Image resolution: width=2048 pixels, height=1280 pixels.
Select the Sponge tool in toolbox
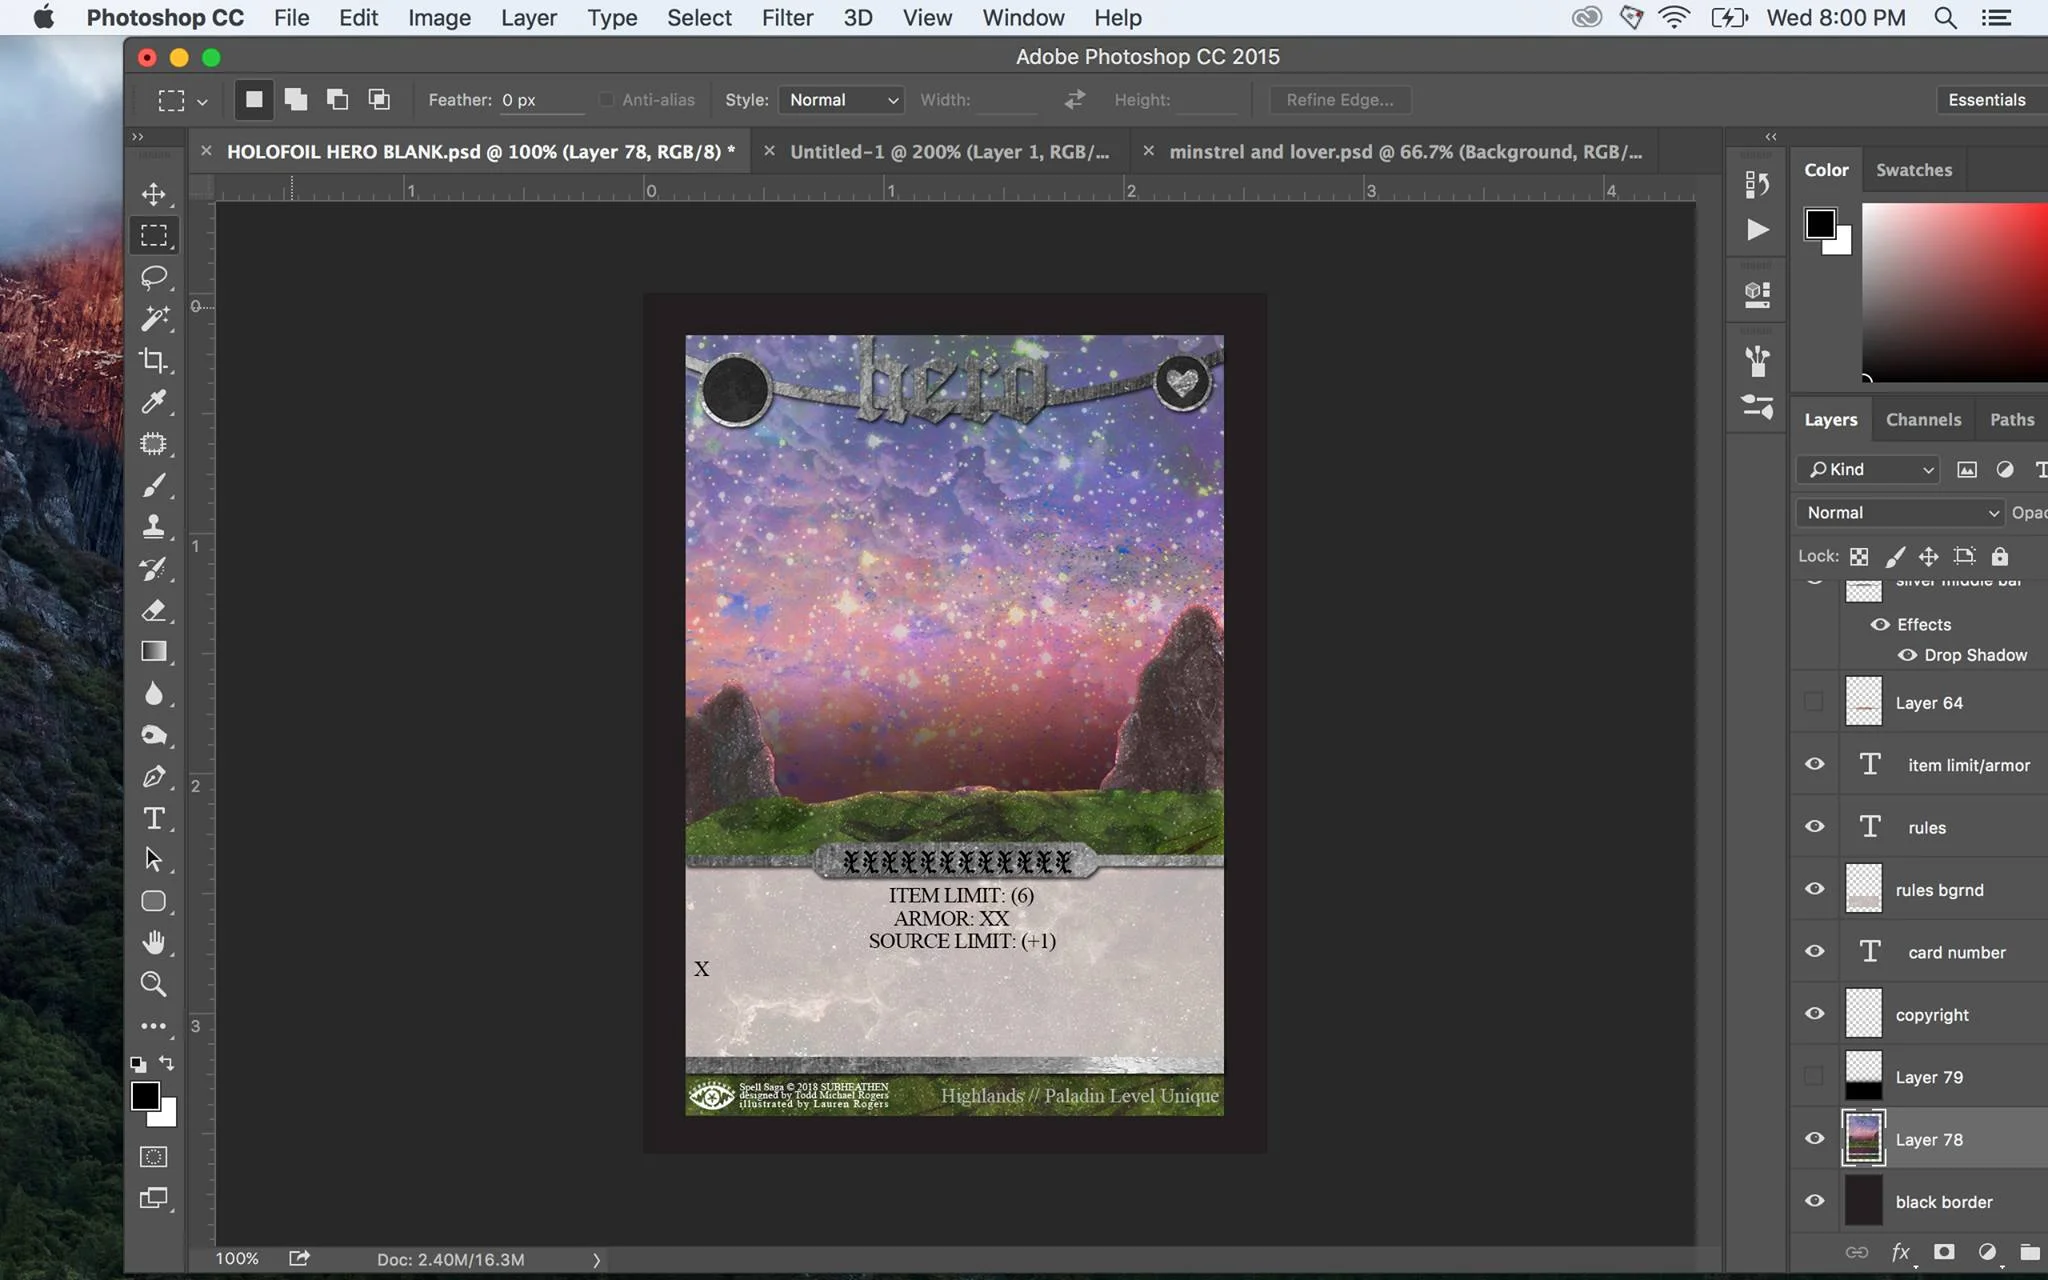[x=153, y=735]
